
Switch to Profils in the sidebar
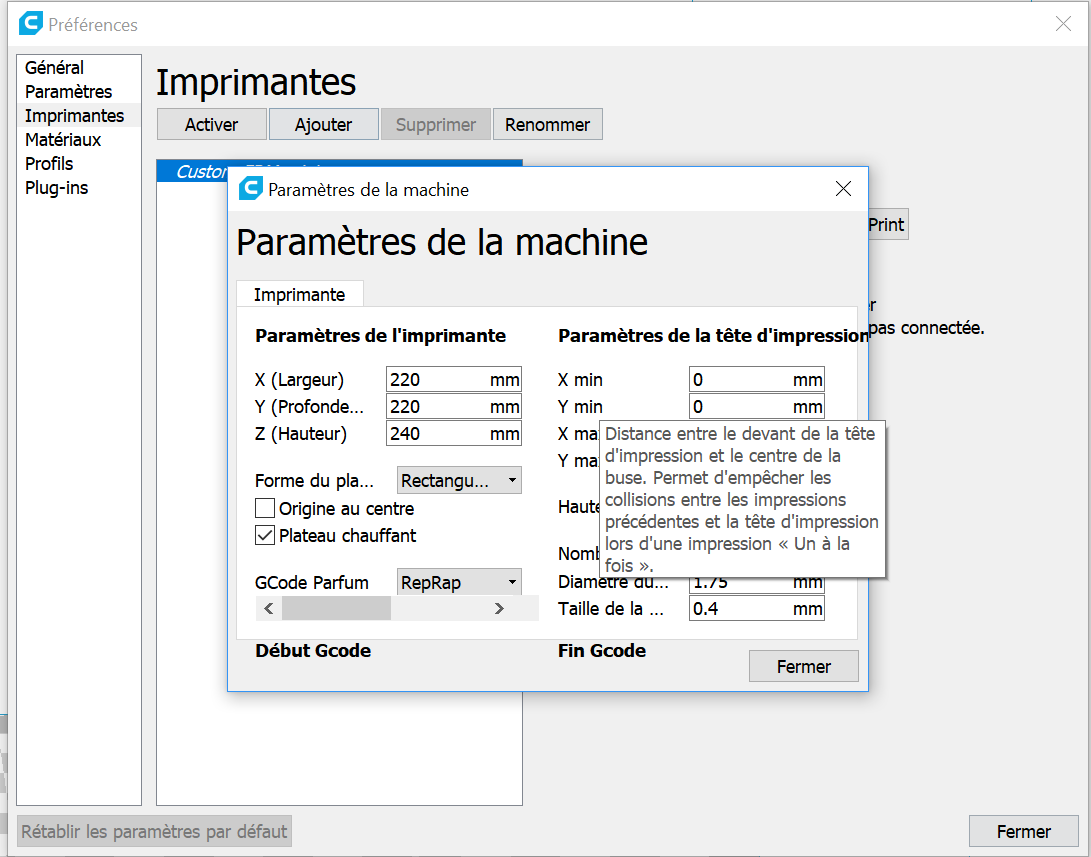[x=49, y=164]
